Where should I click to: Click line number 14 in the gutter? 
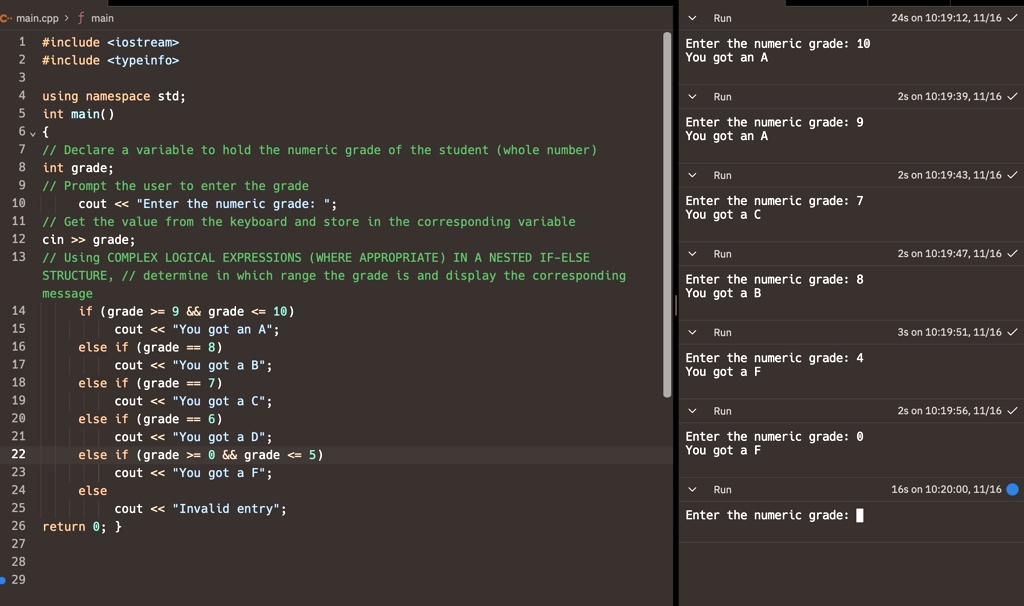pyautogui.click(x=19, y=311)
